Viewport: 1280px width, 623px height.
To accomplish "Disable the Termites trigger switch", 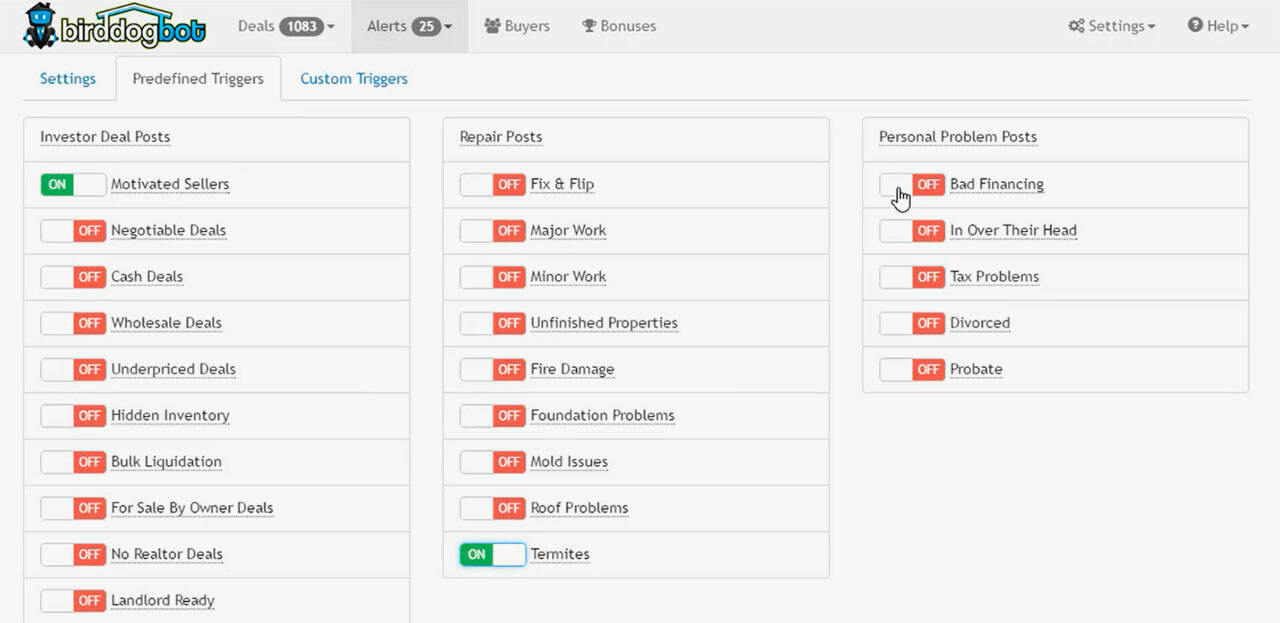I will coord(492,554).
